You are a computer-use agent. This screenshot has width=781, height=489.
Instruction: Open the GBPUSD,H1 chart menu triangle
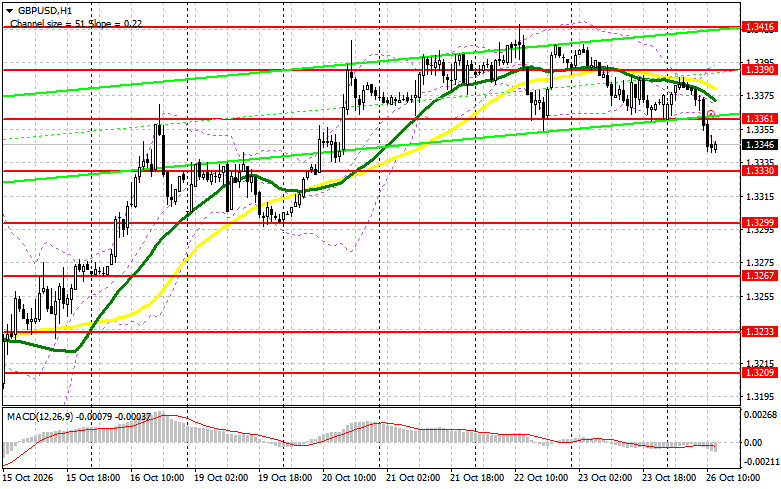pyautogui.click(x=9, y=10)
